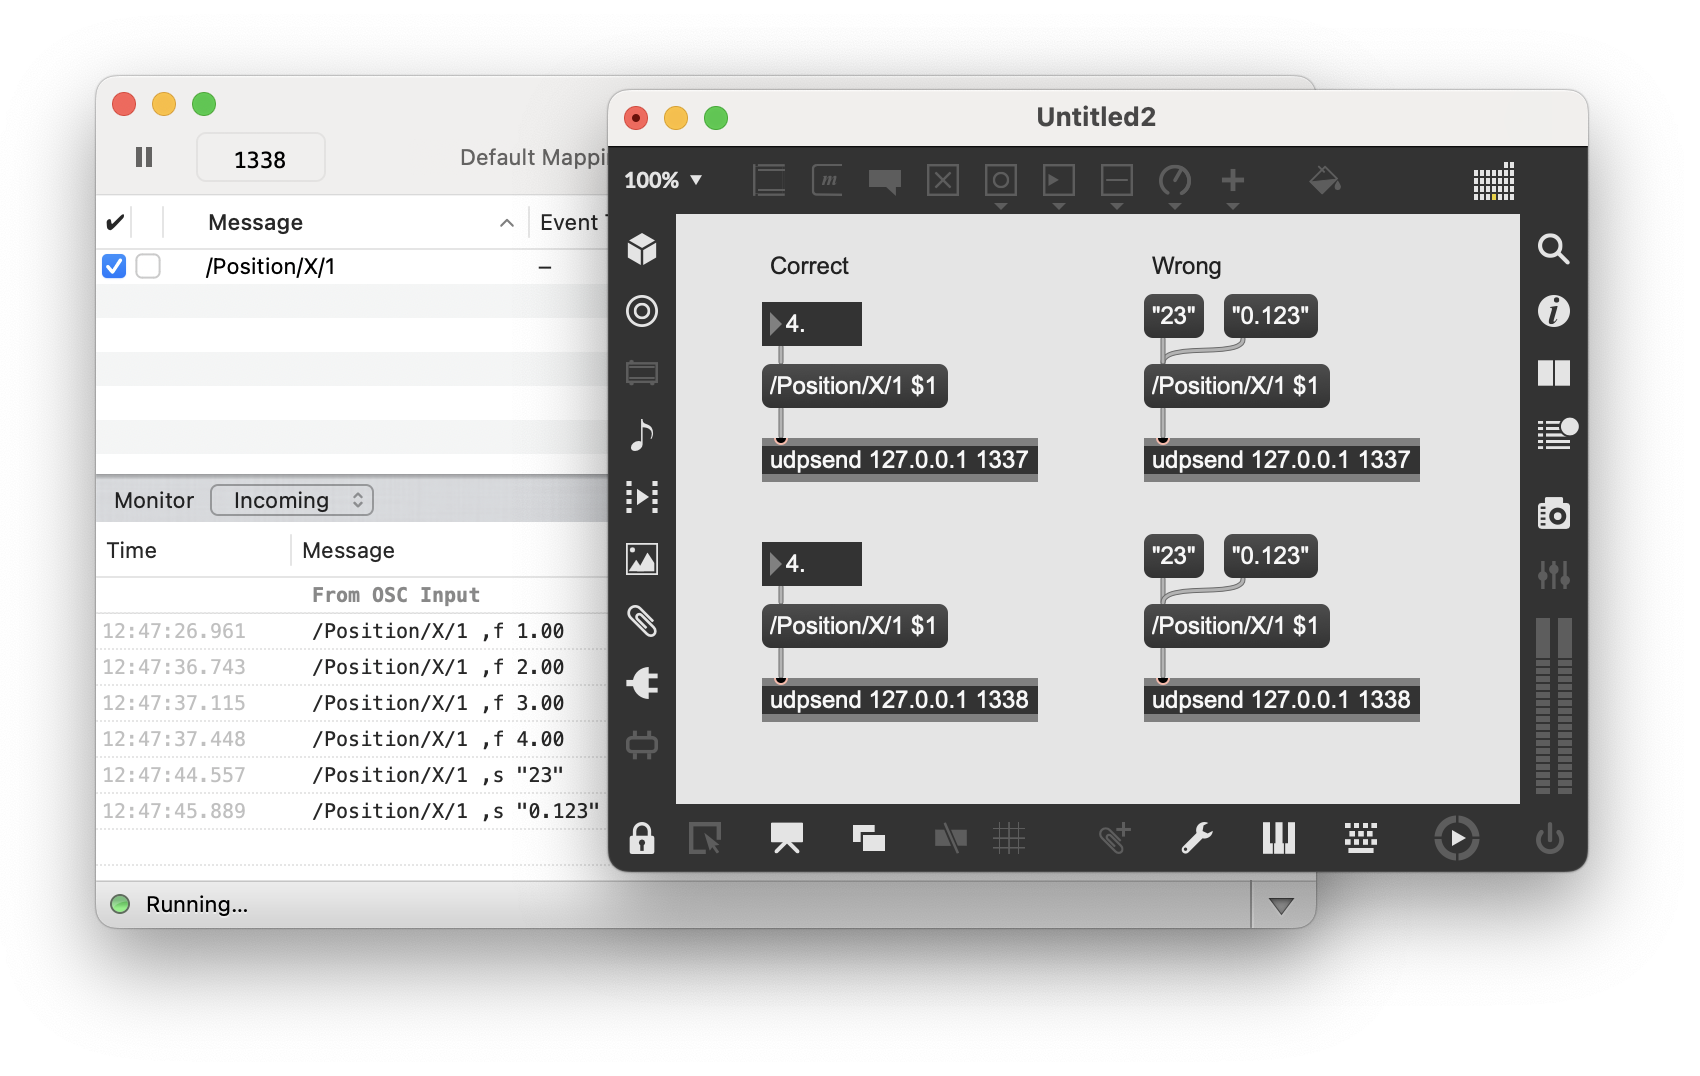Click upper "23" message box in Wrong
The height and width of the screenshot is (1076, 1700).
[1174, 316]
